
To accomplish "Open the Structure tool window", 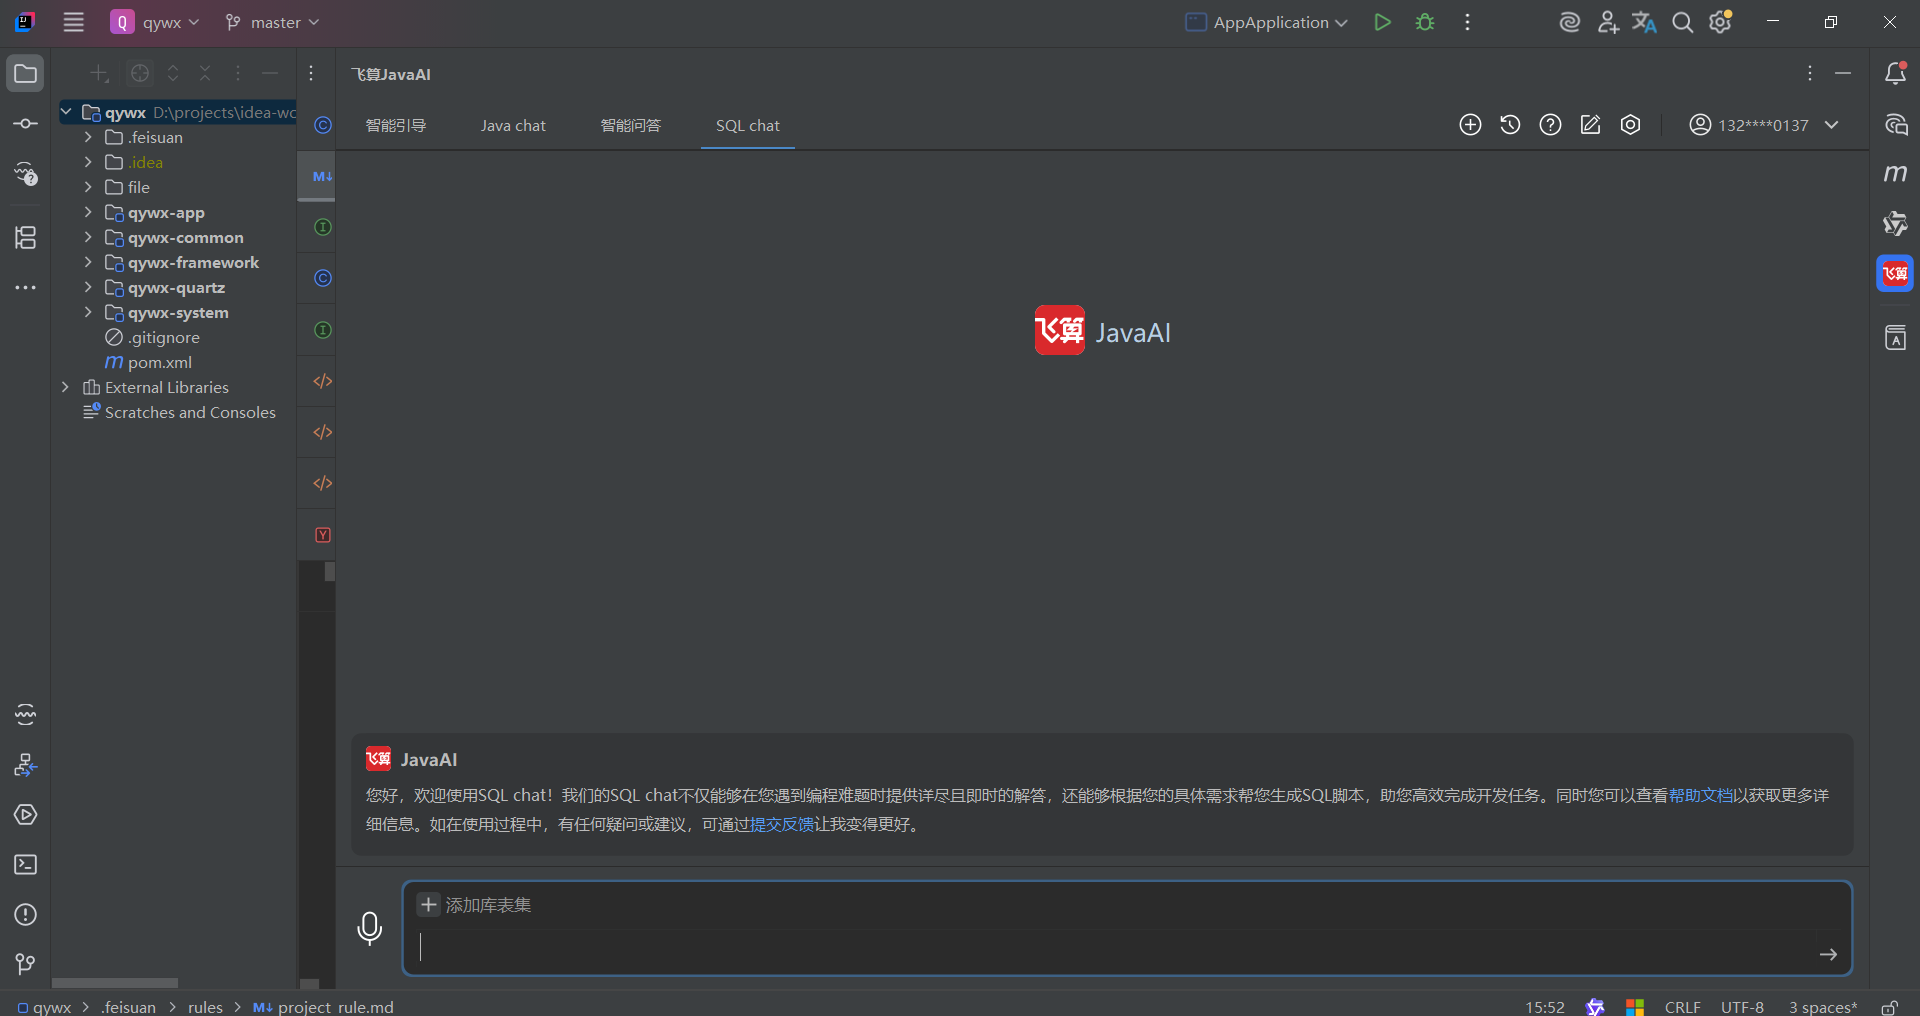I will (25, 237).
